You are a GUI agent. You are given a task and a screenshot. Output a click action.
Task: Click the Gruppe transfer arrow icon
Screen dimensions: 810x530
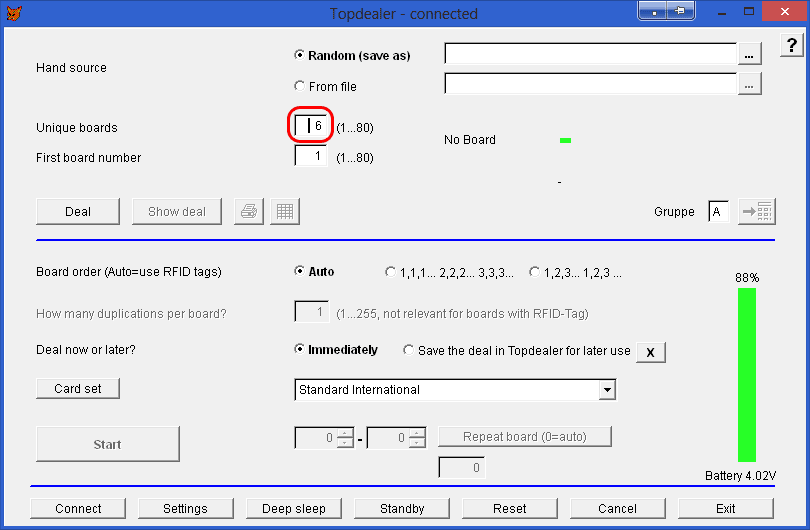tap(757, 211)
